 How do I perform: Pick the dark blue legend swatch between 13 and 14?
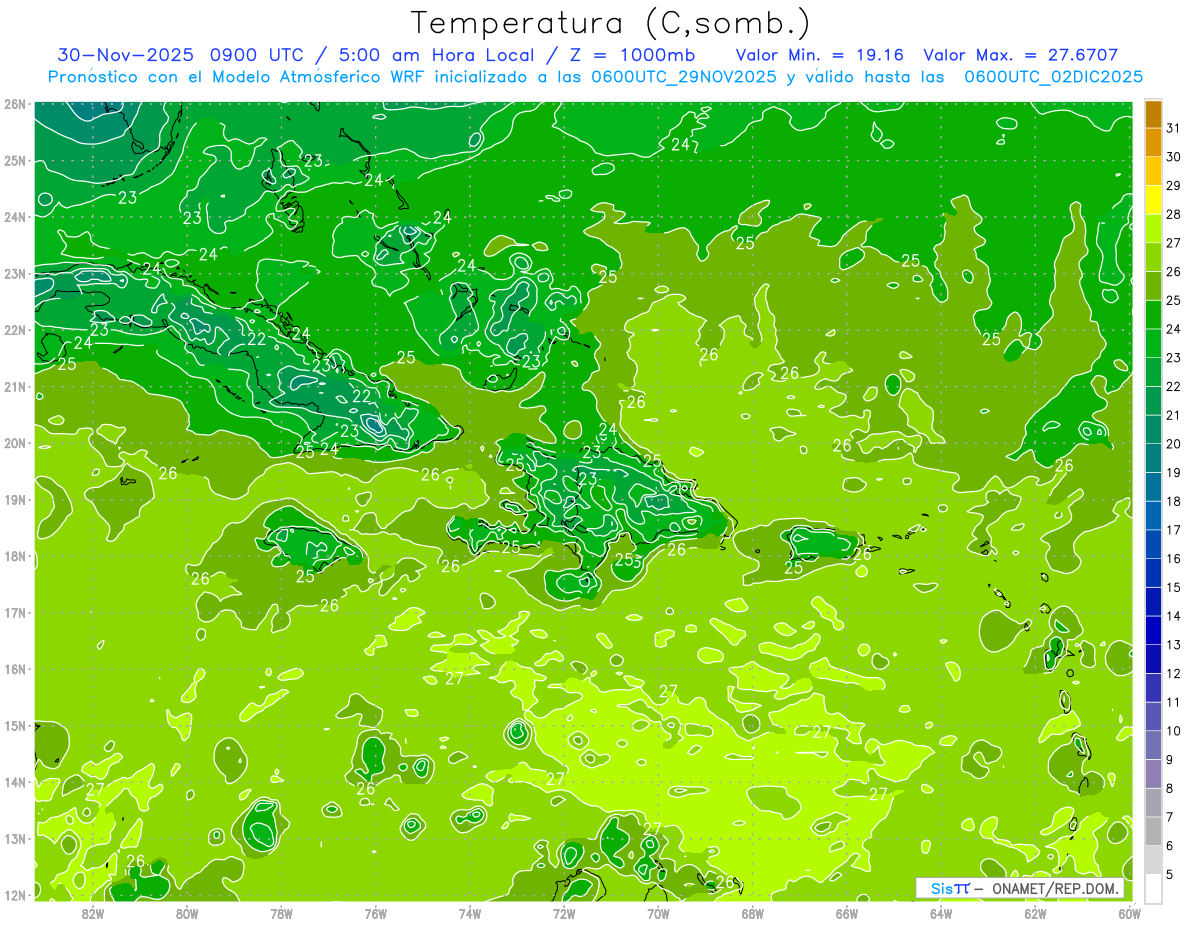(1153, 630)
